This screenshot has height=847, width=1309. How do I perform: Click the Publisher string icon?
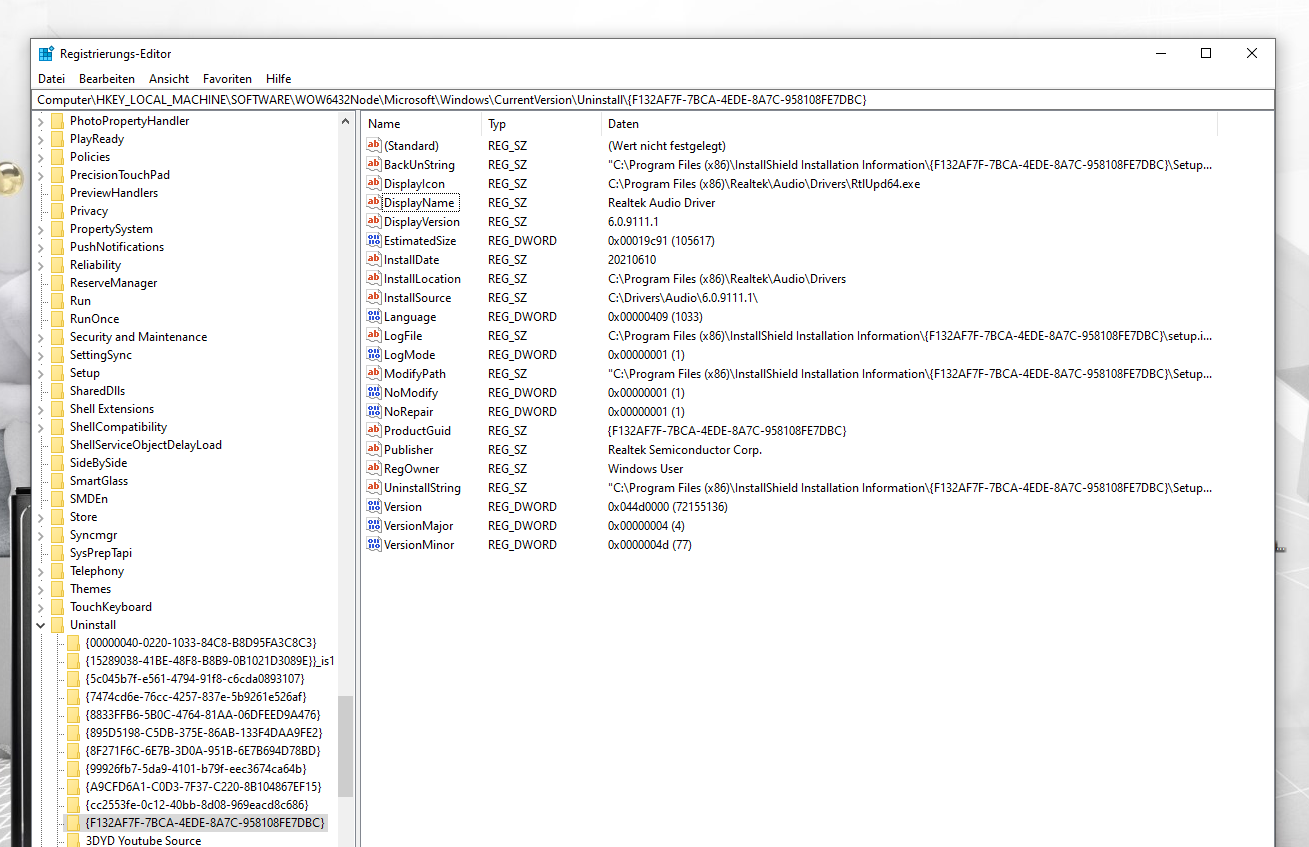374,449
